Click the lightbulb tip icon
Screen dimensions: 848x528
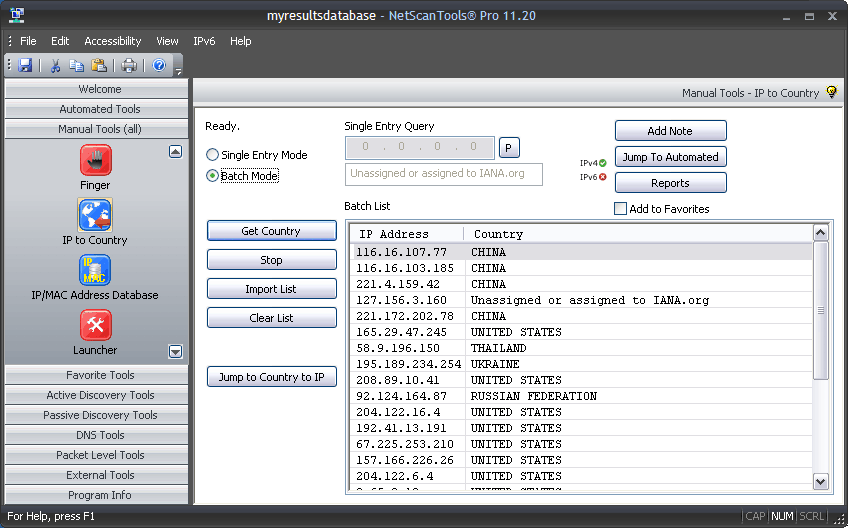tap(831, 92)
